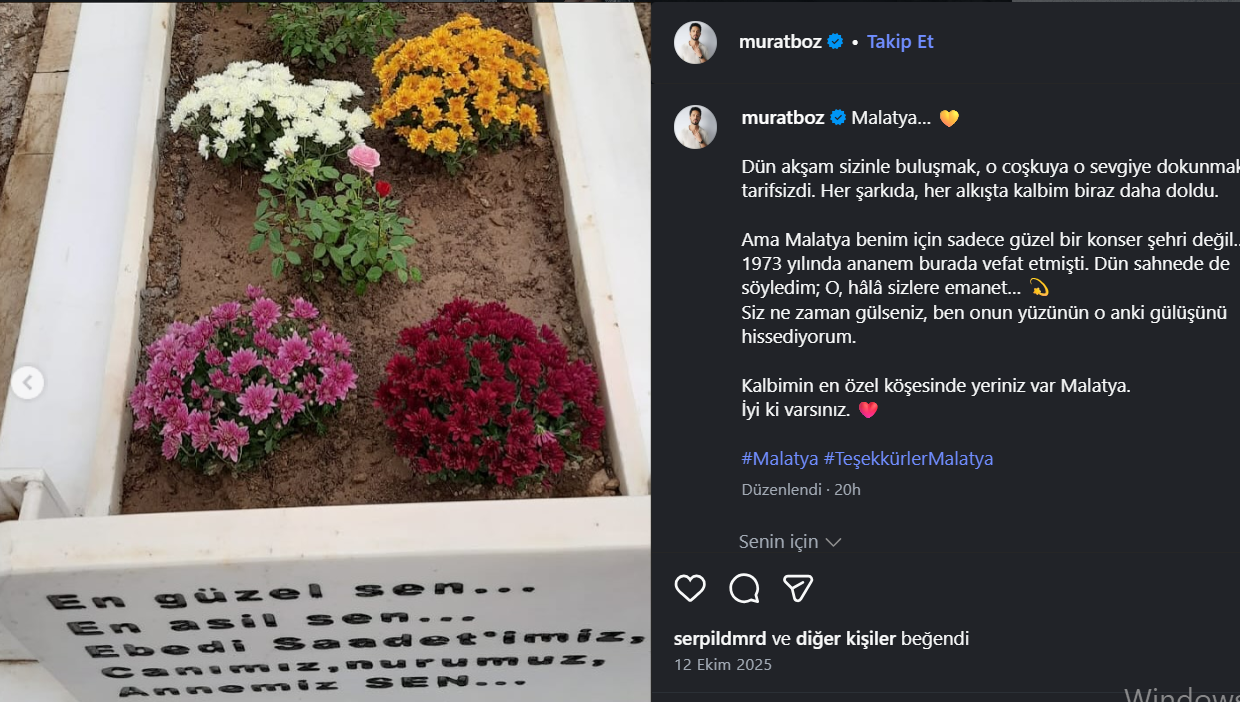This screenshot has height=702, width=1240.
Task: Share post with paper plane icon
Action: click(x=797, y=588)
